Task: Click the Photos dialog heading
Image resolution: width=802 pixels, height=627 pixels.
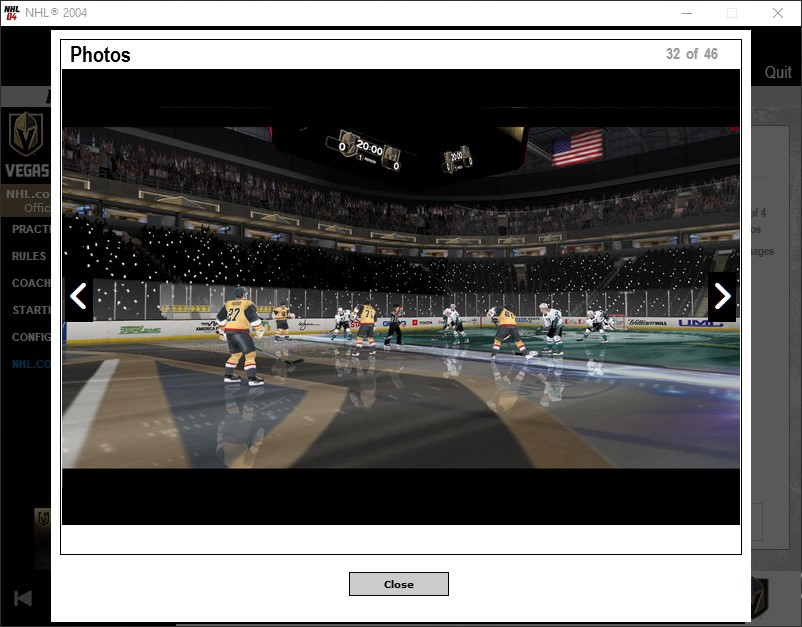Action: pyautogui.click(x=100, y=55)
